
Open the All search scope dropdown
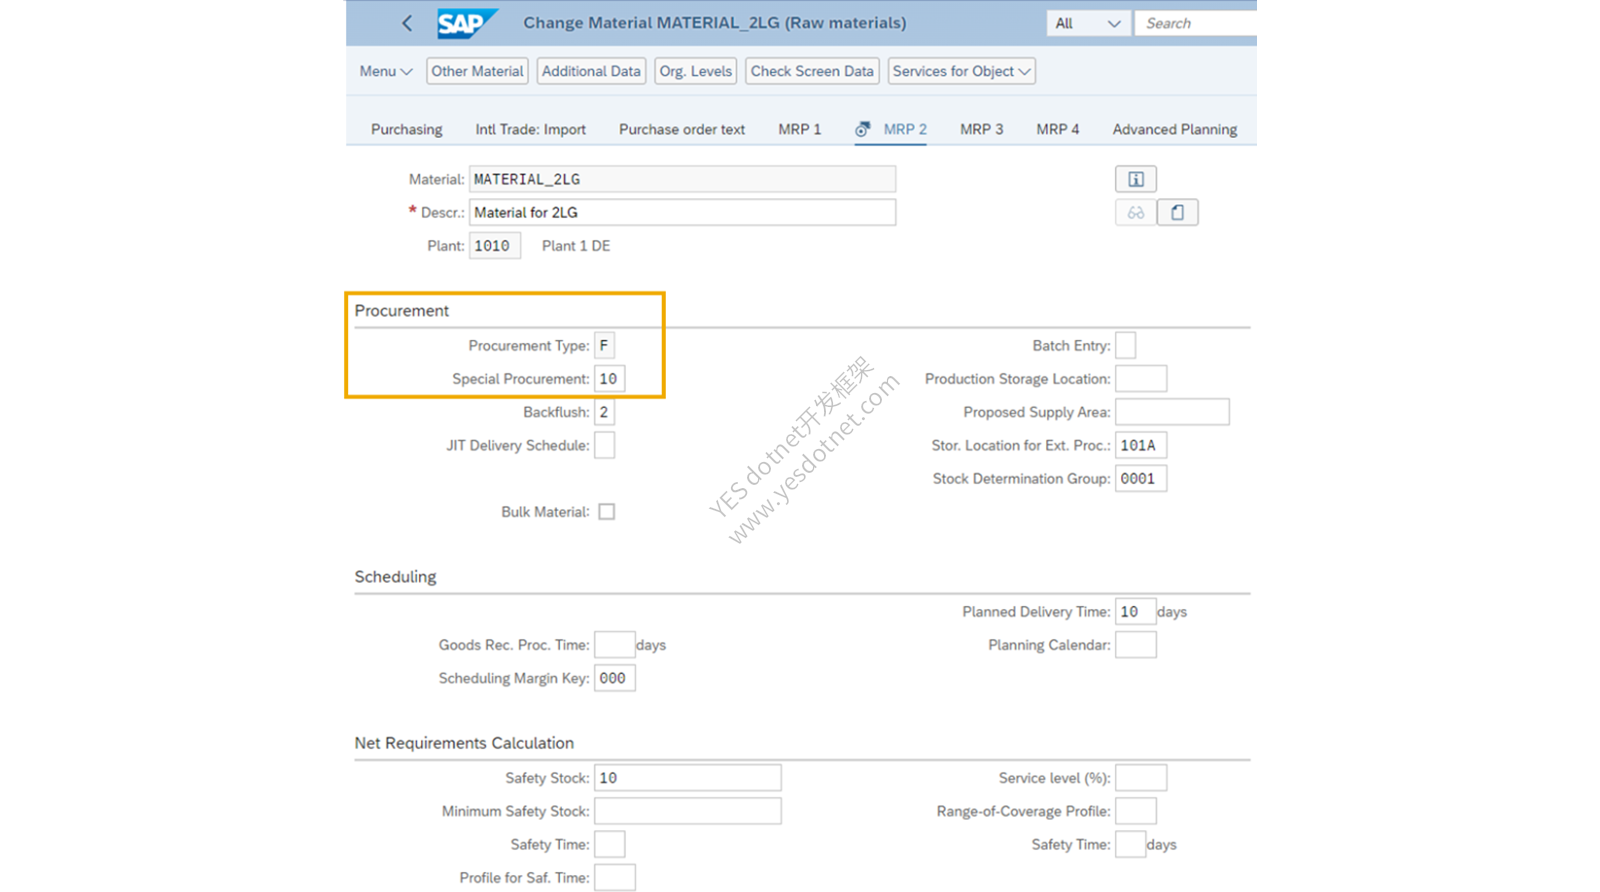[x=1088, y=23]
